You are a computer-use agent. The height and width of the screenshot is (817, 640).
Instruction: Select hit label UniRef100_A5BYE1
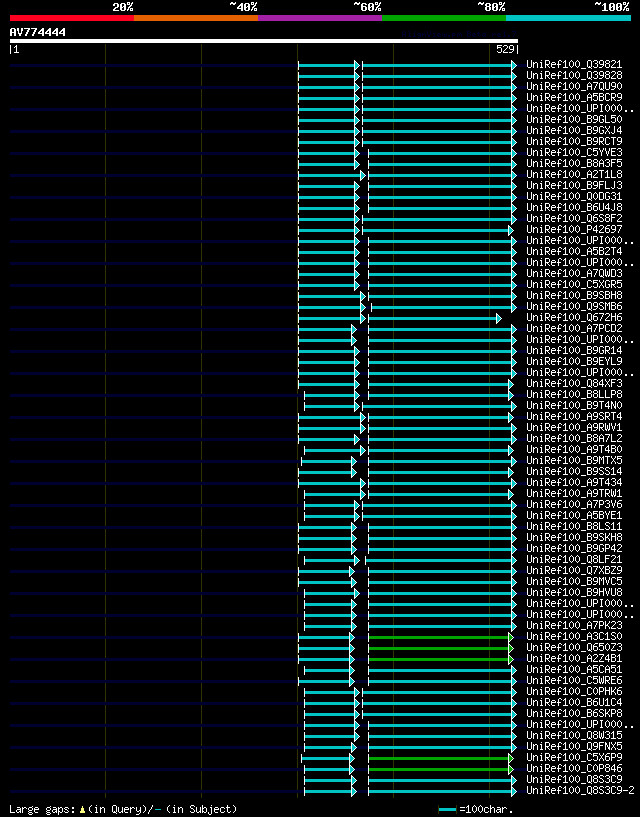574,515
